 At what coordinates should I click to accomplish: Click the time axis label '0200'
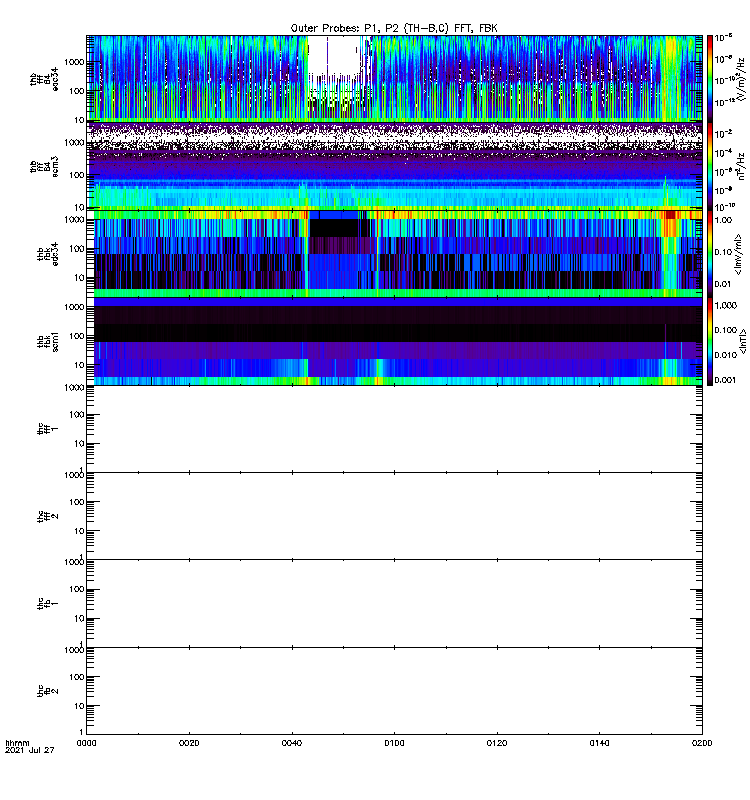pyautogui.click(x=702, y=743)
